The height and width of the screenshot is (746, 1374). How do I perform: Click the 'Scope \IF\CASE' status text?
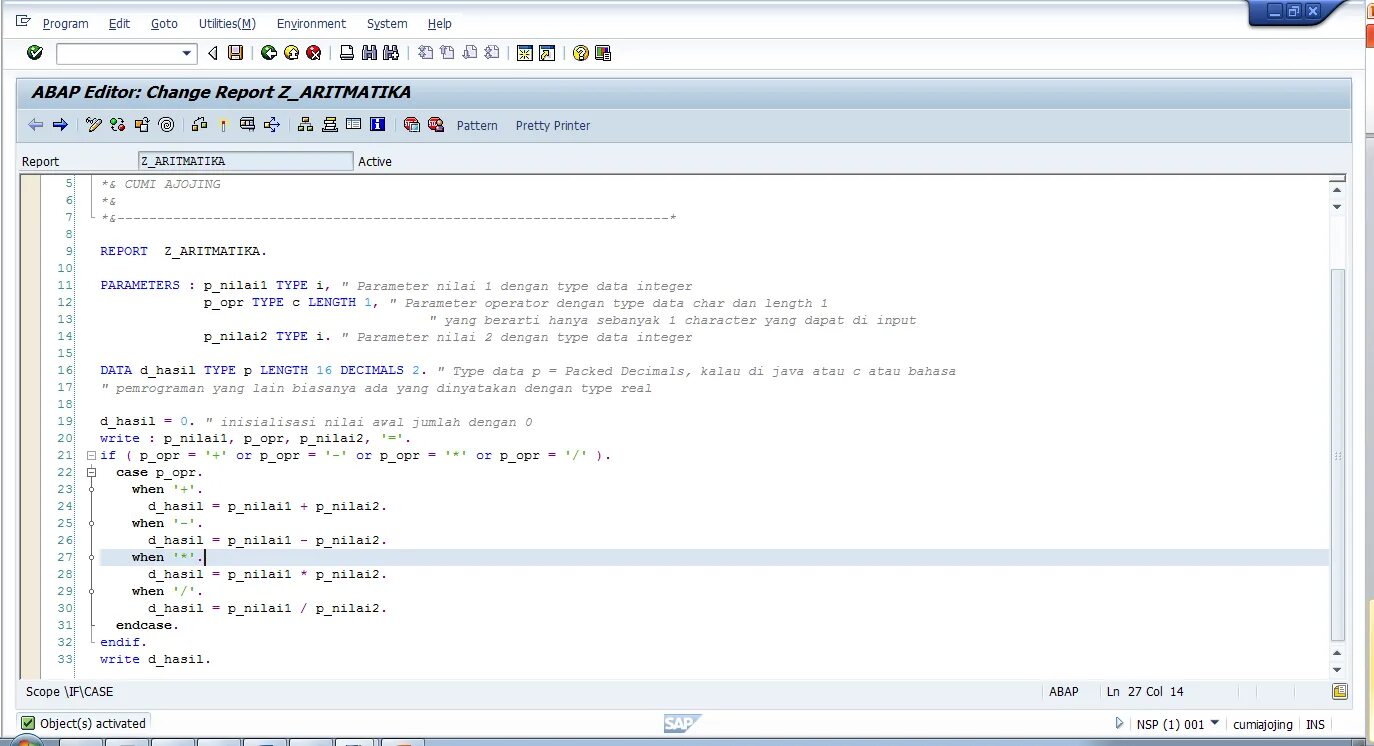click(x=69, y=692)
